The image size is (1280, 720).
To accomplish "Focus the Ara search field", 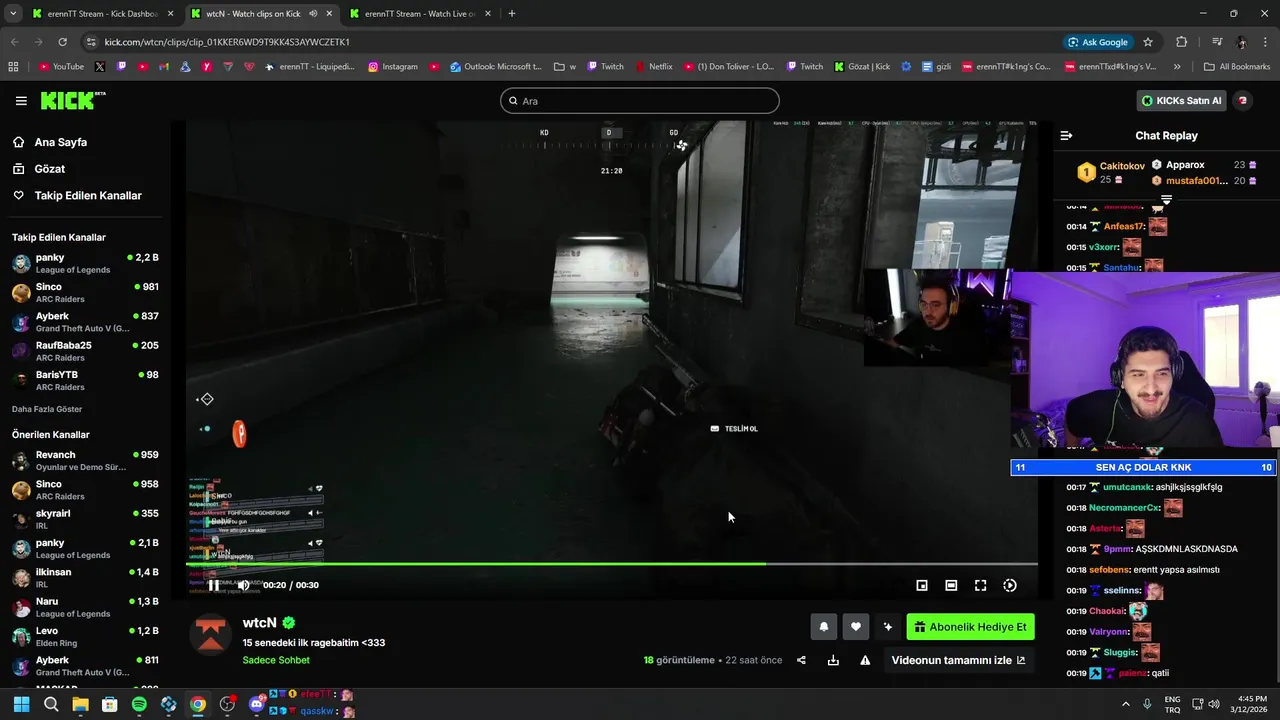I will tap(640, 101).
